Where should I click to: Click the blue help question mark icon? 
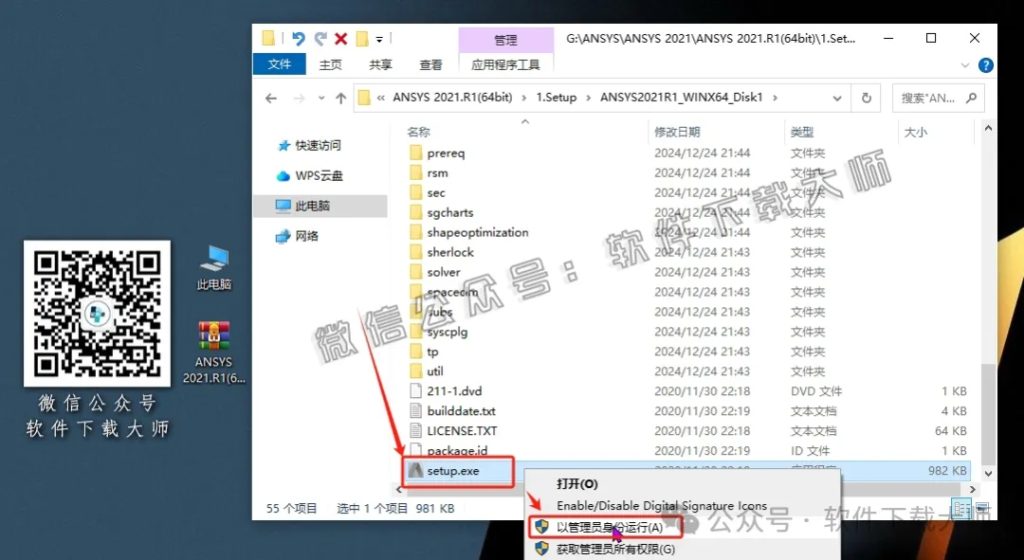(985, 65)
